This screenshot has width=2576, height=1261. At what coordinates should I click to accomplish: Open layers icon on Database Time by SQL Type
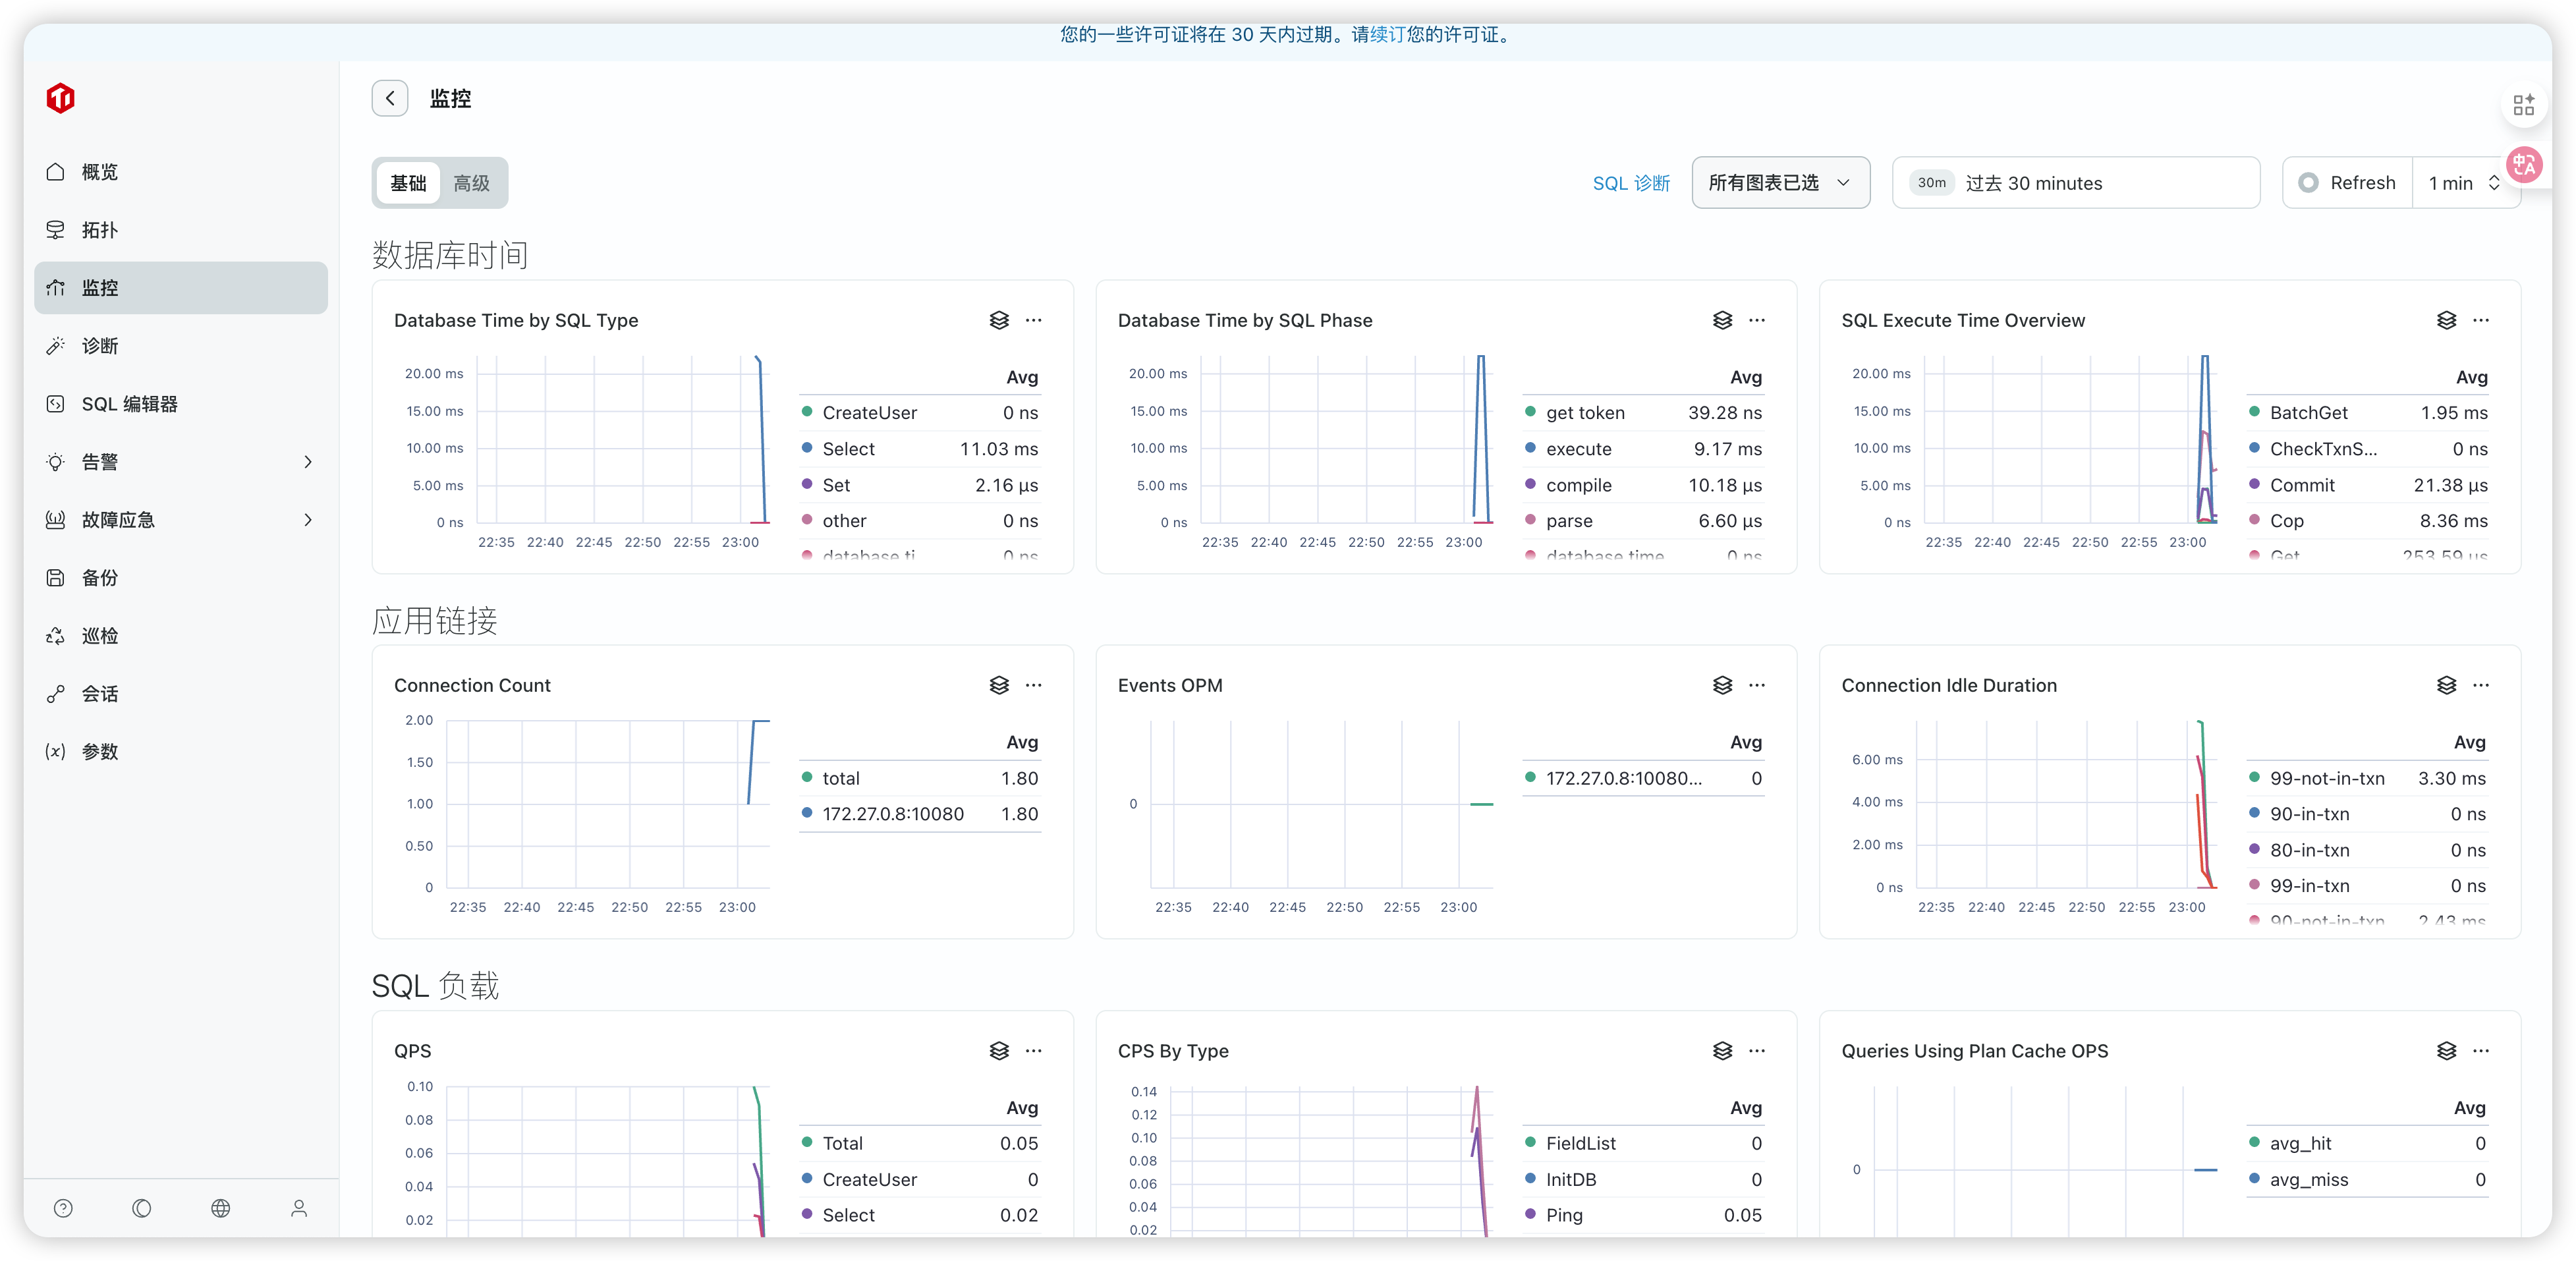(x=998, y=320)
